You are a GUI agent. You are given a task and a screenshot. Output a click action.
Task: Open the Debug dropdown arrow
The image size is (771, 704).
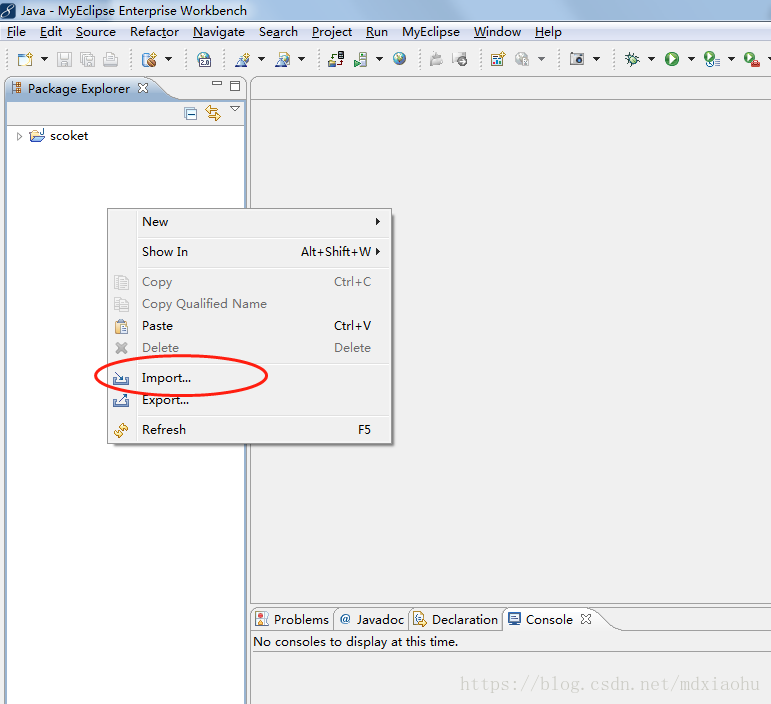pyautogui.click(x=652, y=59)
